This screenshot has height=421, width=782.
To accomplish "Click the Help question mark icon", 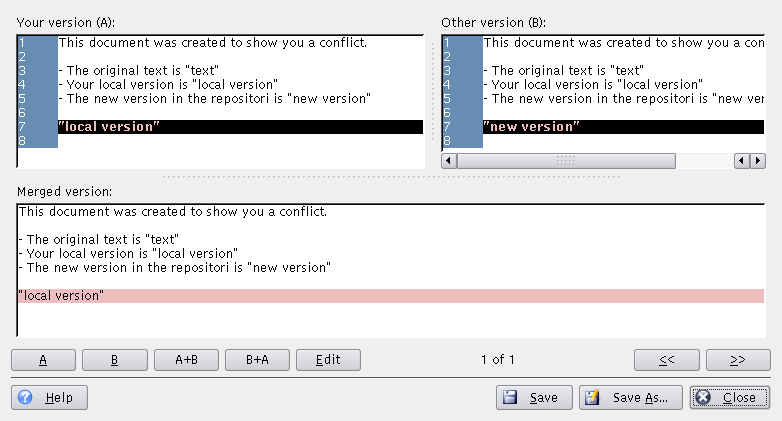I will coord(25,398).
